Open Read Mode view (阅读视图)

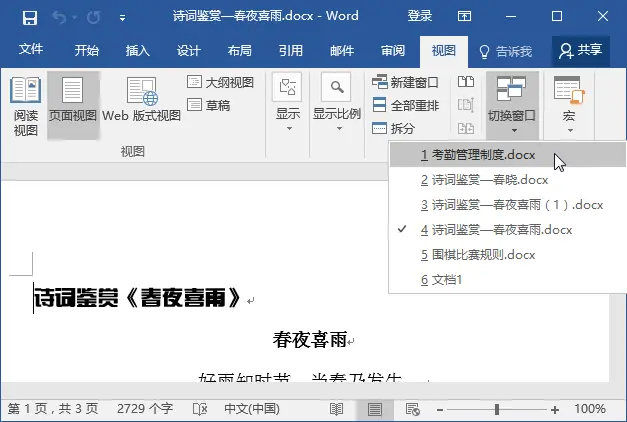pos(25,105)
